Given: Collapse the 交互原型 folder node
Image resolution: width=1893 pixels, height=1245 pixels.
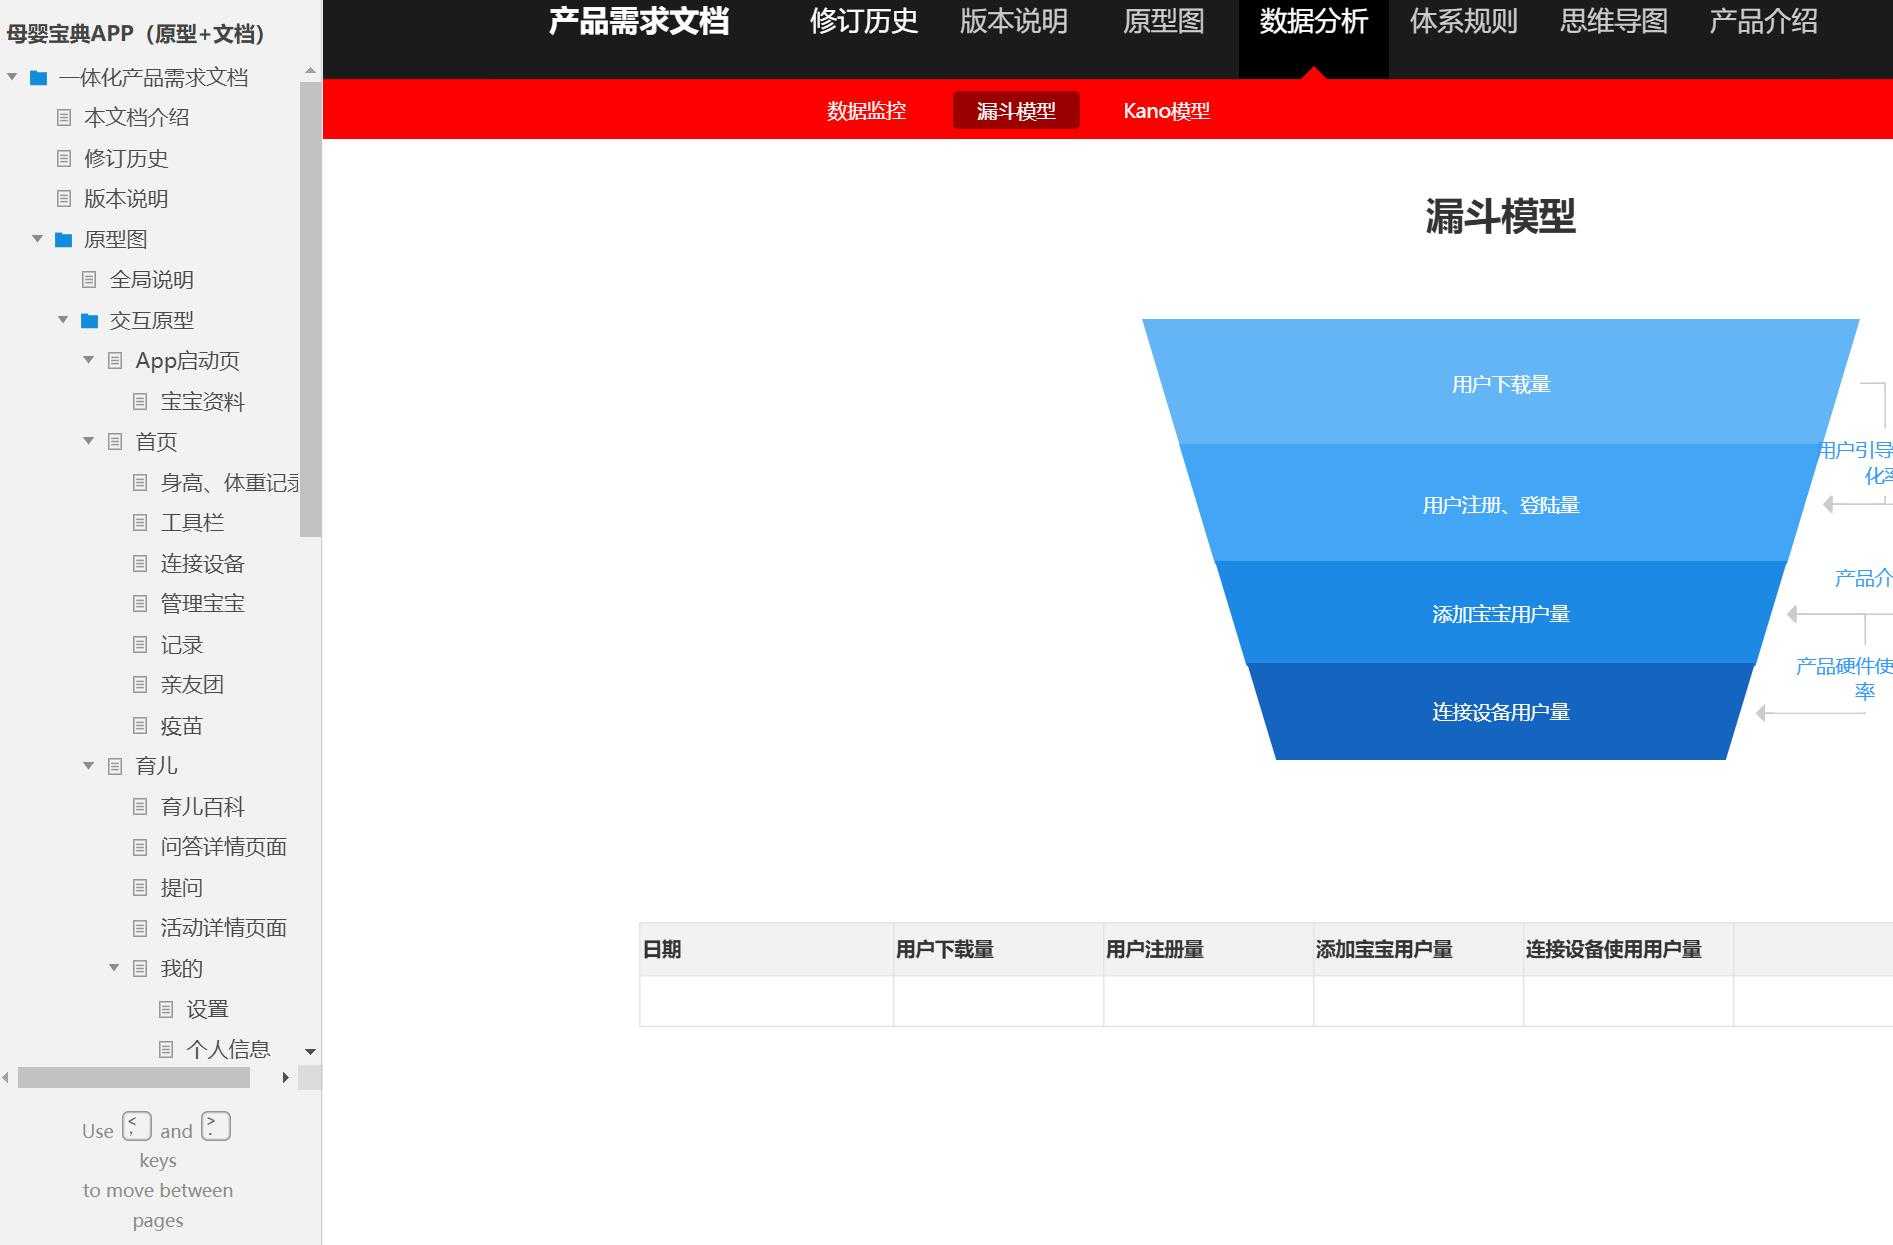Looking at the screenshot, I should tap(62, 320).
